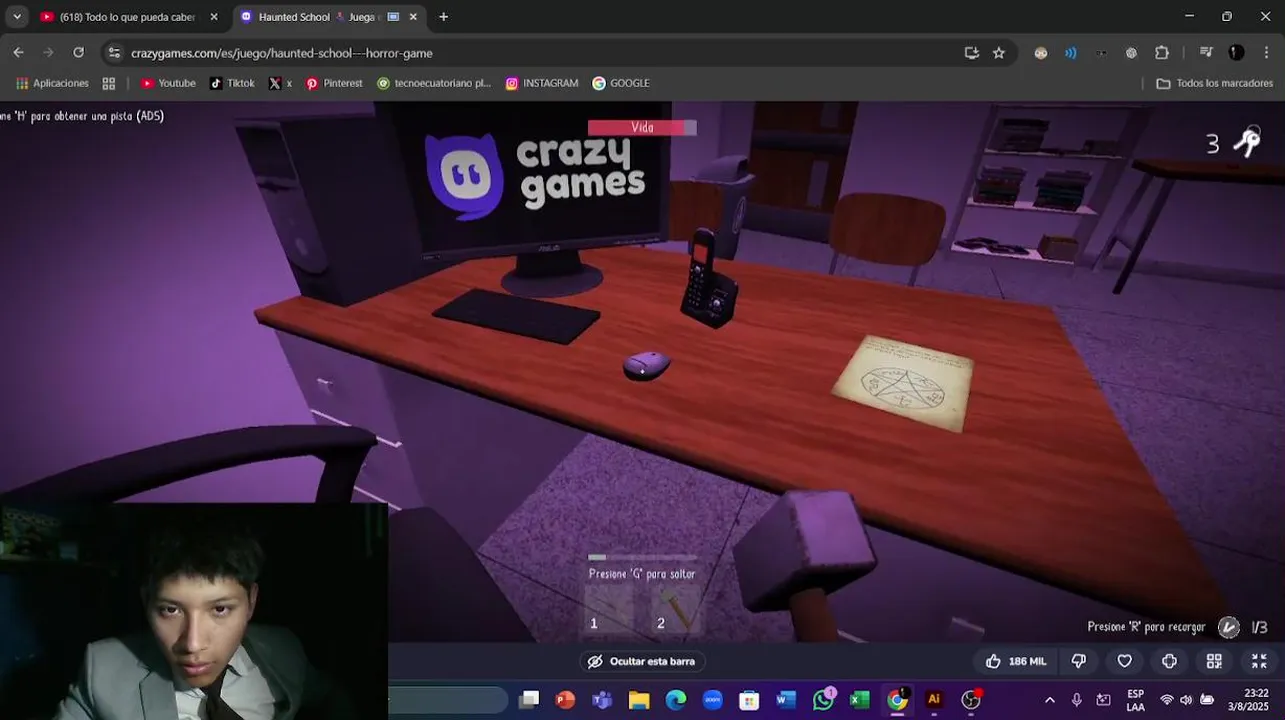Open WhatsApp from the taskbar
The image size is (1285, 720).
[823, 700]
